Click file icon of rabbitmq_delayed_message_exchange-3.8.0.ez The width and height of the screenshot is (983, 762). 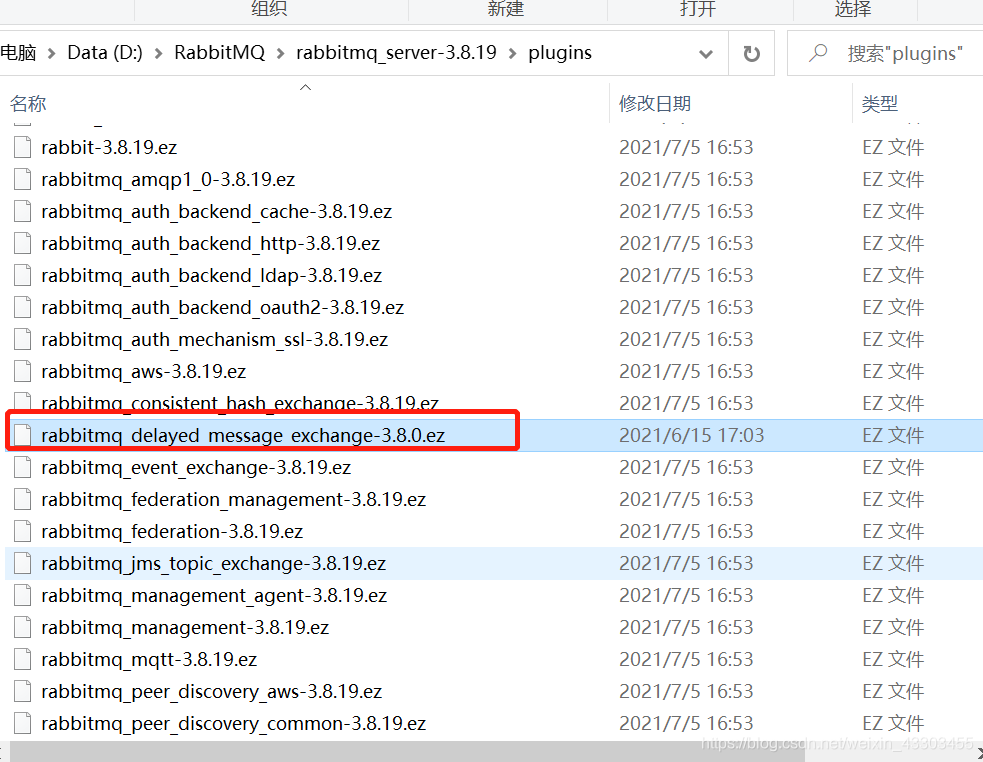tap(23, 435)
